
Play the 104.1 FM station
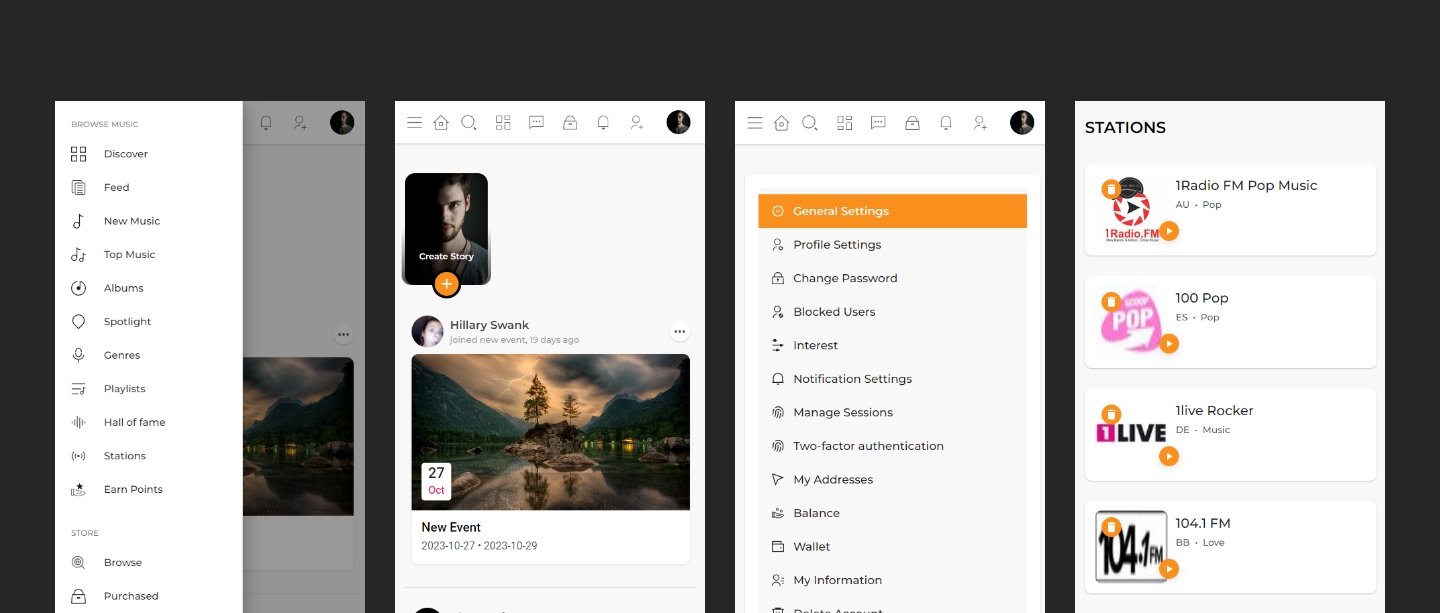(x=1169, y=569)
